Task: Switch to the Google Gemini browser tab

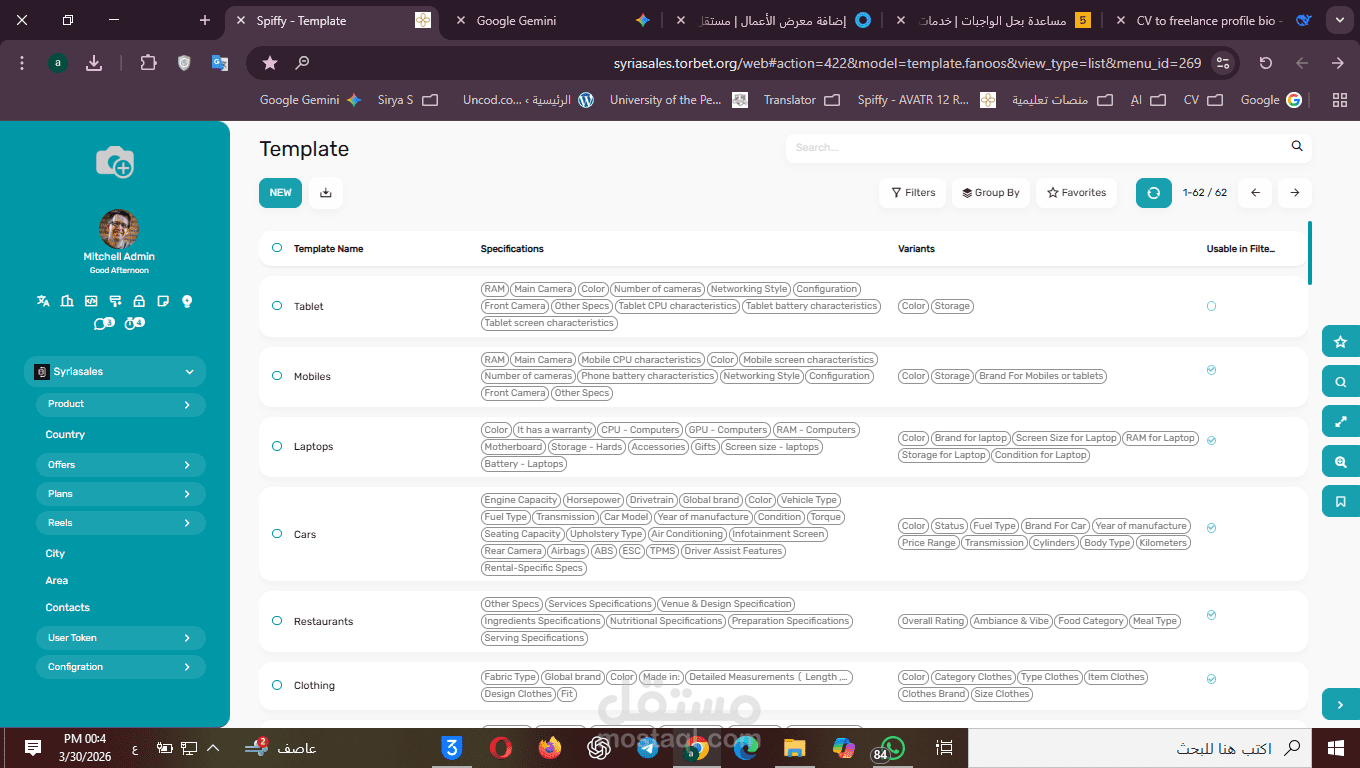Action: [x=550, y=21]
